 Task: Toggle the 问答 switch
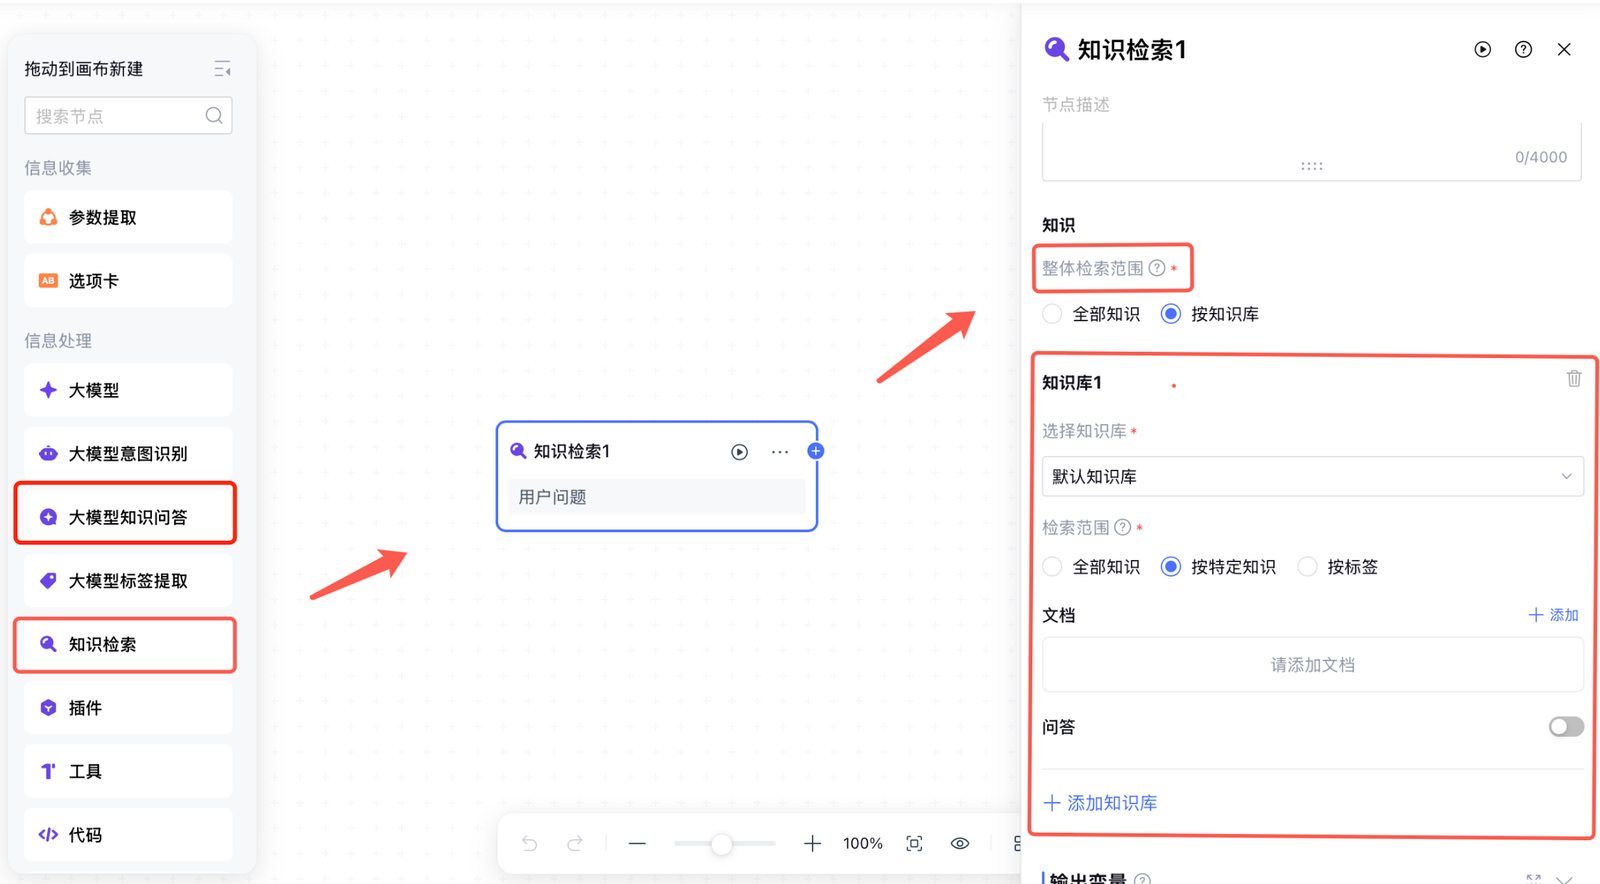[1565, 727]
